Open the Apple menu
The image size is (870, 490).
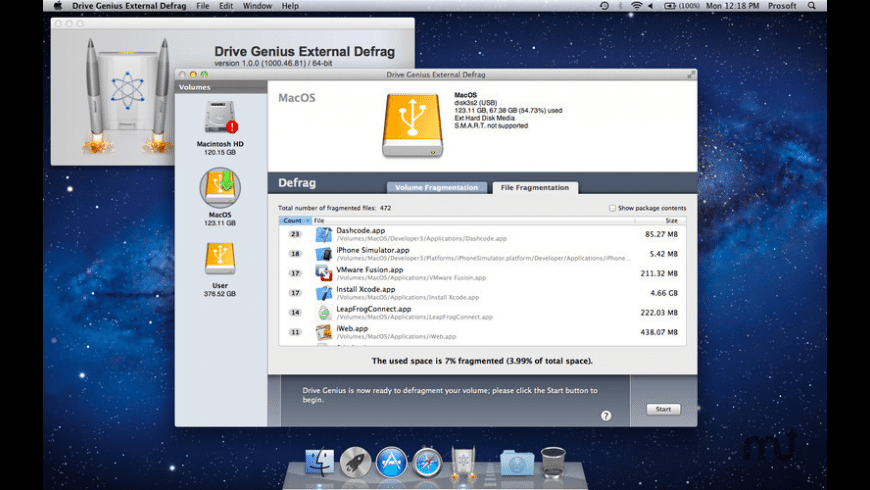(x=58, y=6)
